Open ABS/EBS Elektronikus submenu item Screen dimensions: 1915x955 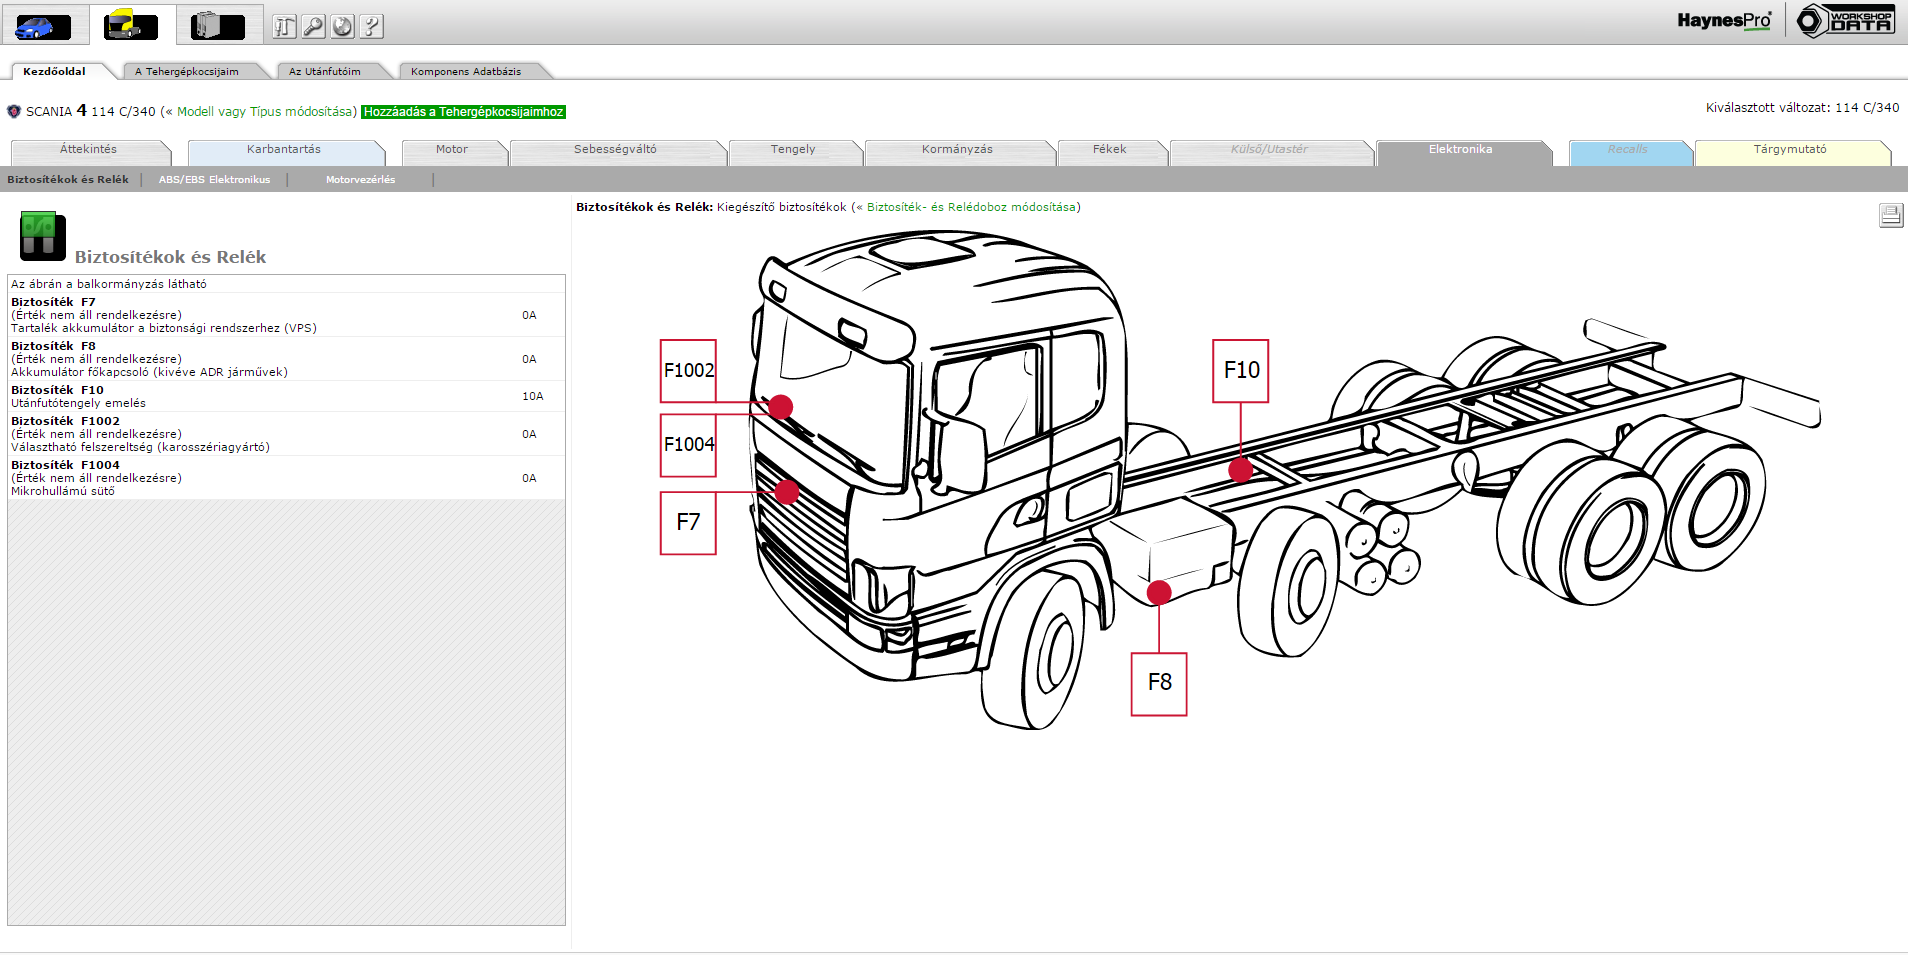[214, 180]
